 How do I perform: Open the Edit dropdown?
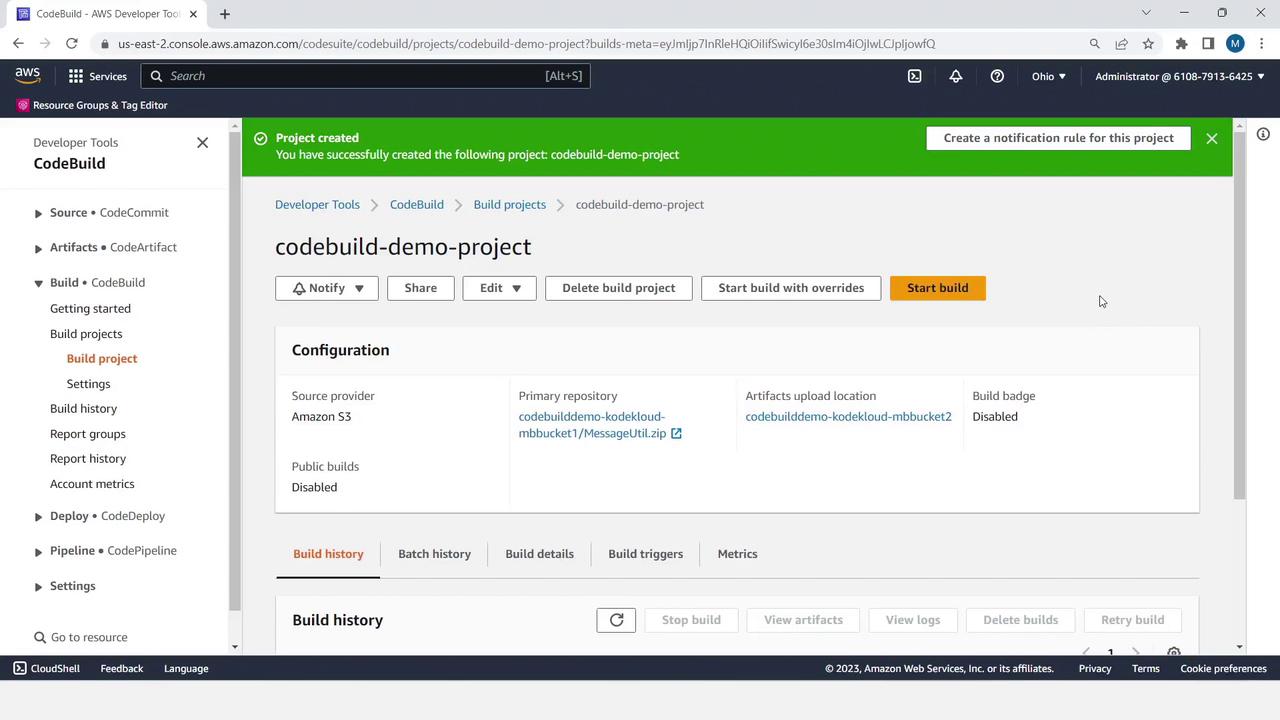[x=499, y=288]
